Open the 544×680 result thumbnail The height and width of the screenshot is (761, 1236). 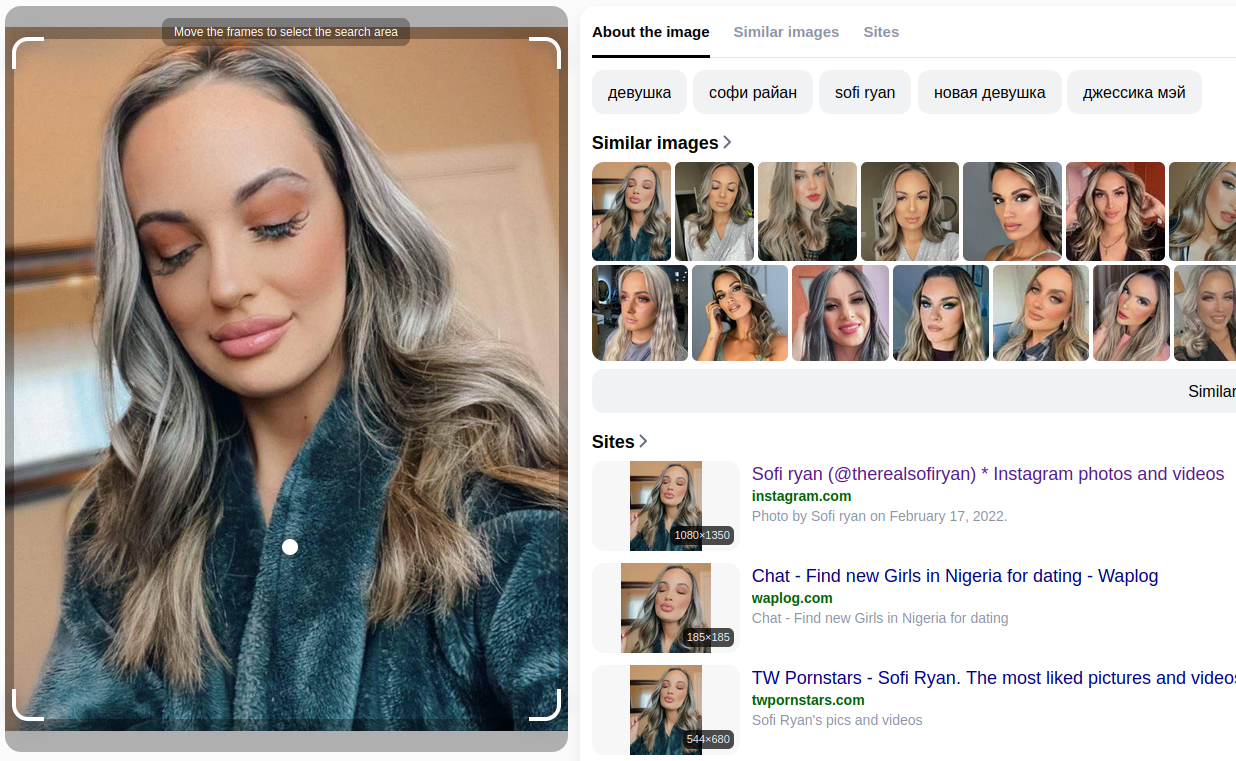666,710
